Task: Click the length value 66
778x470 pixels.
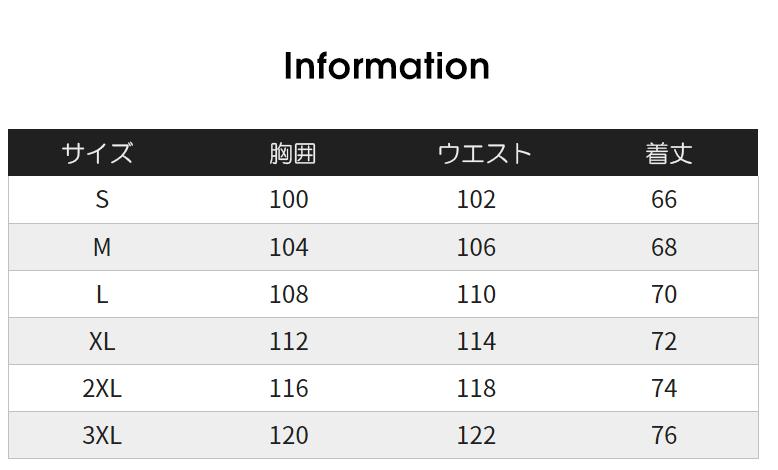Action: 664,199
